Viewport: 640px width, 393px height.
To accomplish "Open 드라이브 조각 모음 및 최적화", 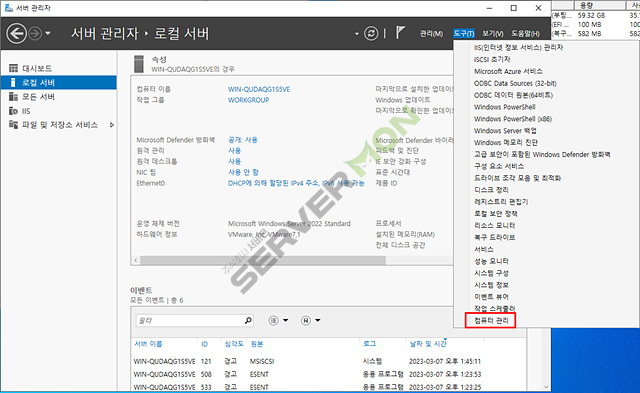I will 517,178.
